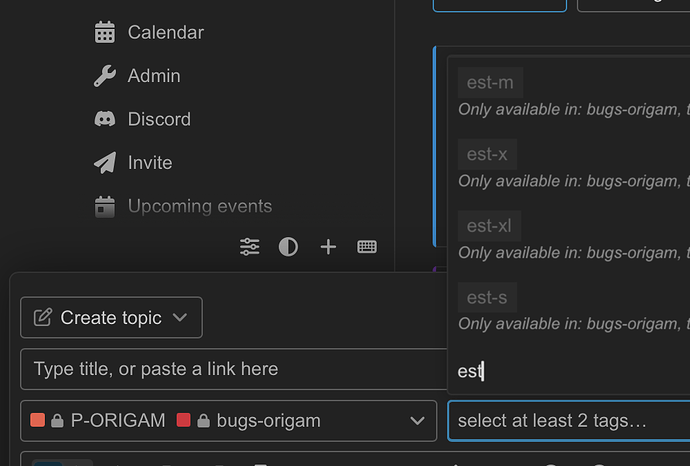This screenshot has width=690, height=466.
Task: Click the topic title input field
Action: pos(234,369)
